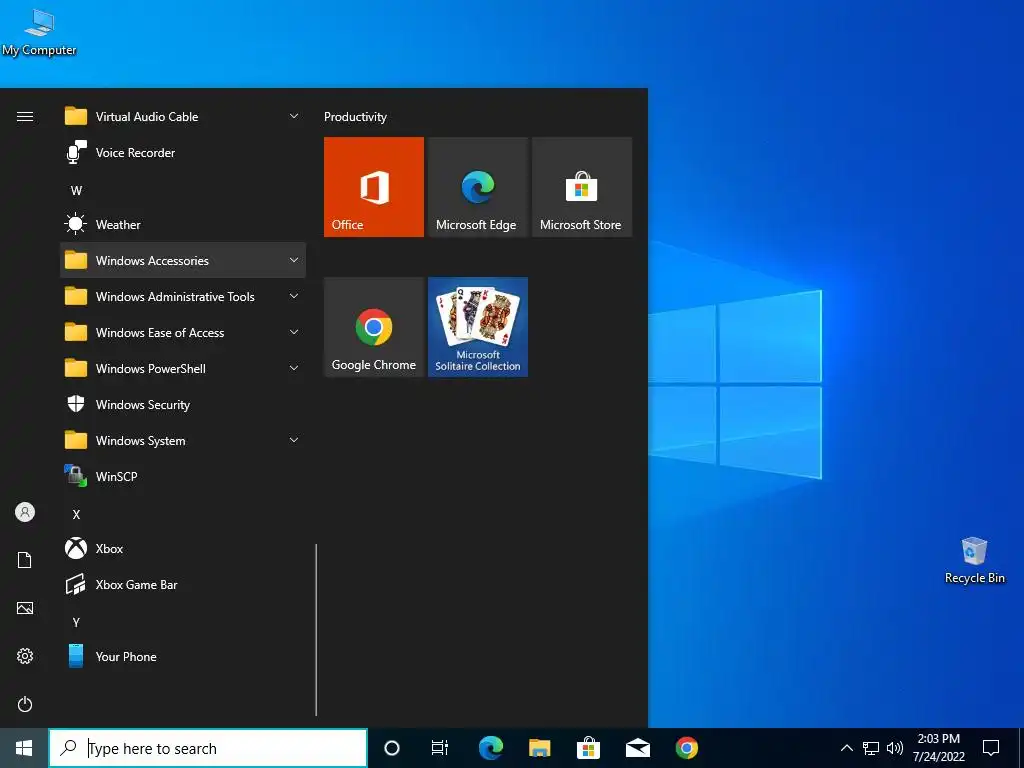Open the Action Center notifications icon
The width and height of the screenshot is (1024, 768).
click(x=991, y=748)
